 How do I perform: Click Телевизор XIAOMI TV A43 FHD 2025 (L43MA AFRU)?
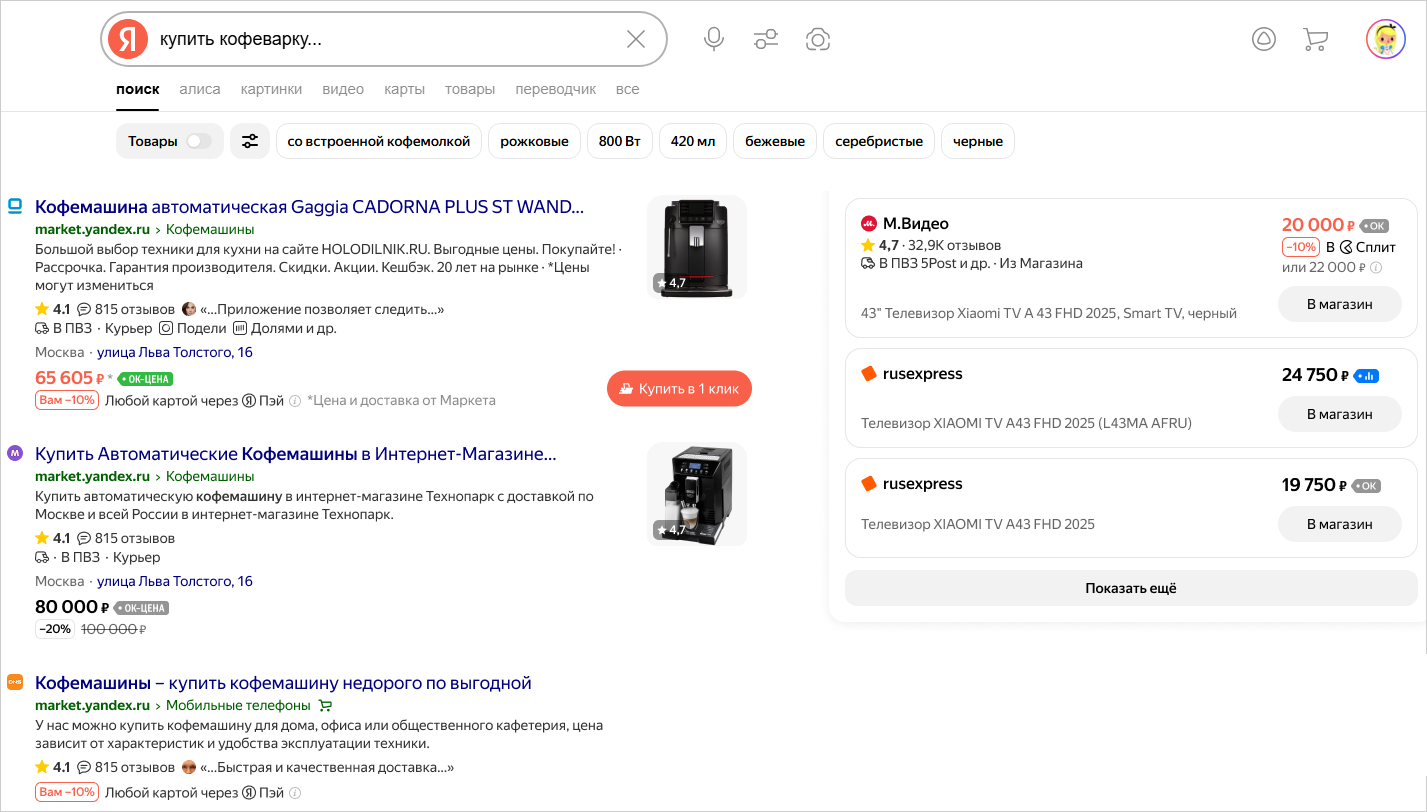click(x=1026, y=423)
